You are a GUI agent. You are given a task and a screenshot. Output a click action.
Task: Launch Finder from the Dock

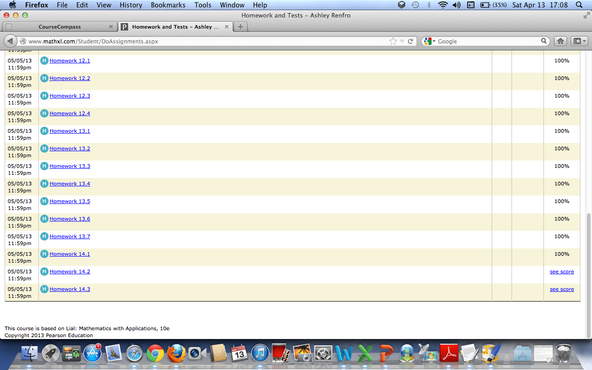click(29, 354)
